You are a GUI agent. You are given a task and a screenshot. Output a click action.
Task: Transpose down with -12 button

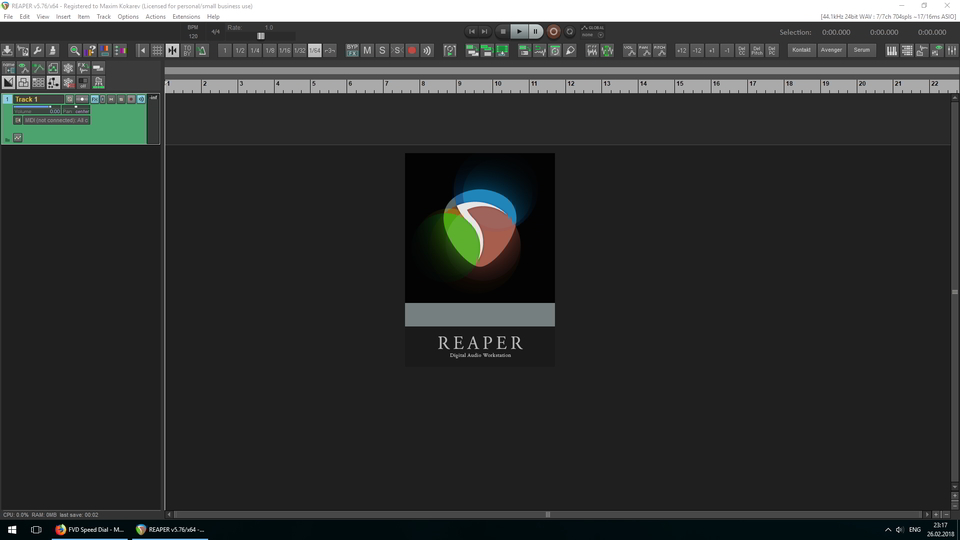[x=697, y=50]
